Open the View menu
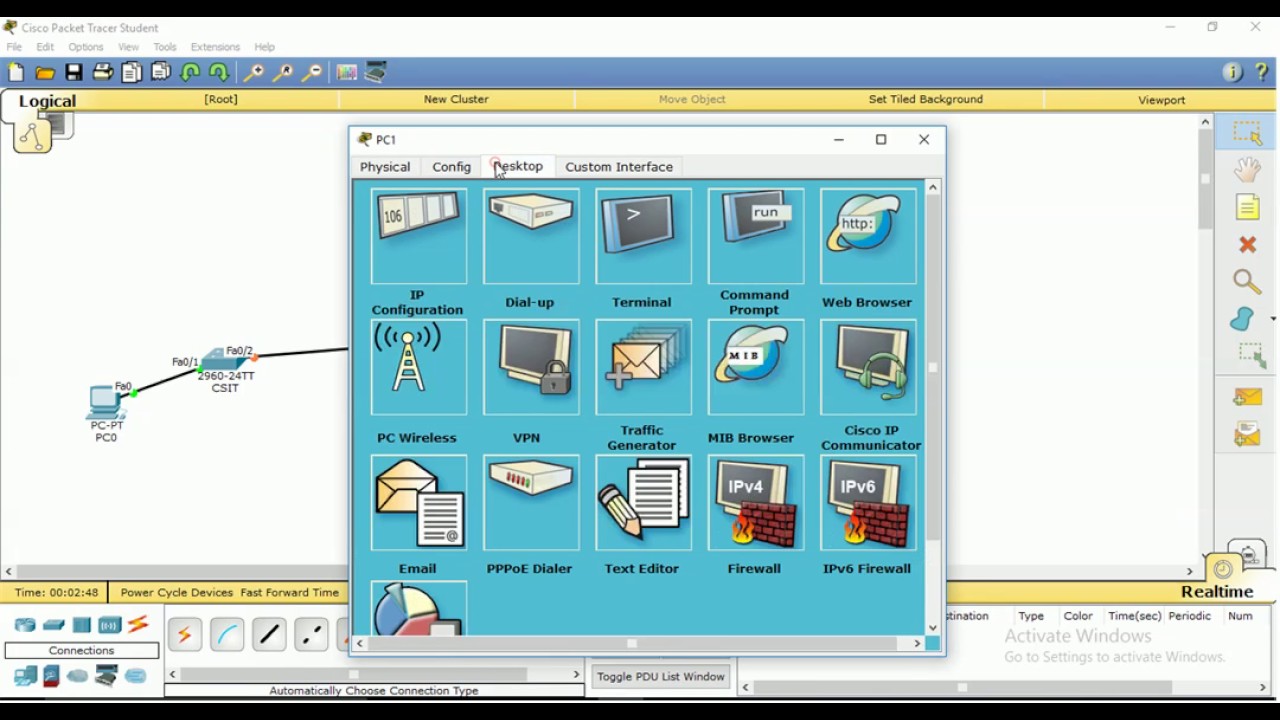Image resolution: width=1280 pixels, height=720 pixels. [128, 47]
